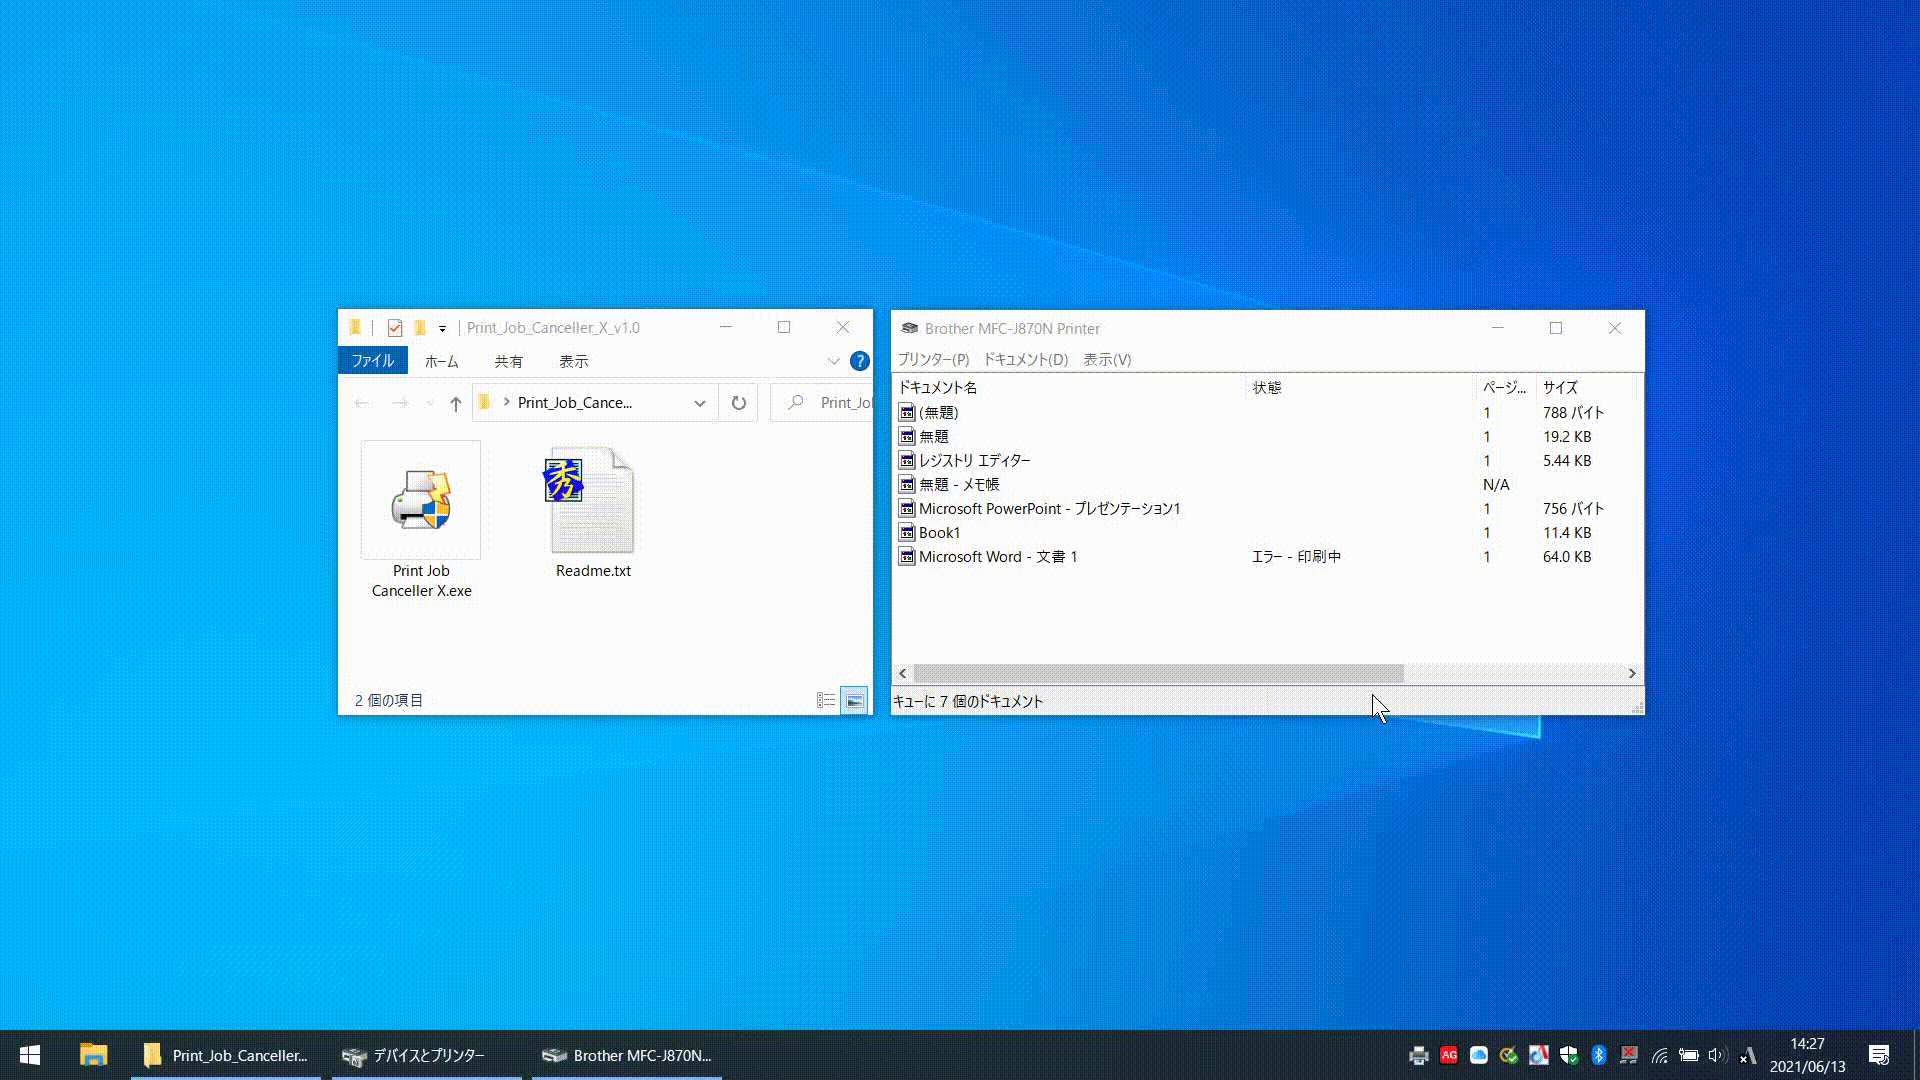The width and height of the screenshot is (1920, 1080).
Task: Sort queue by サイズ column header
Action: [x=1586, y=388]
